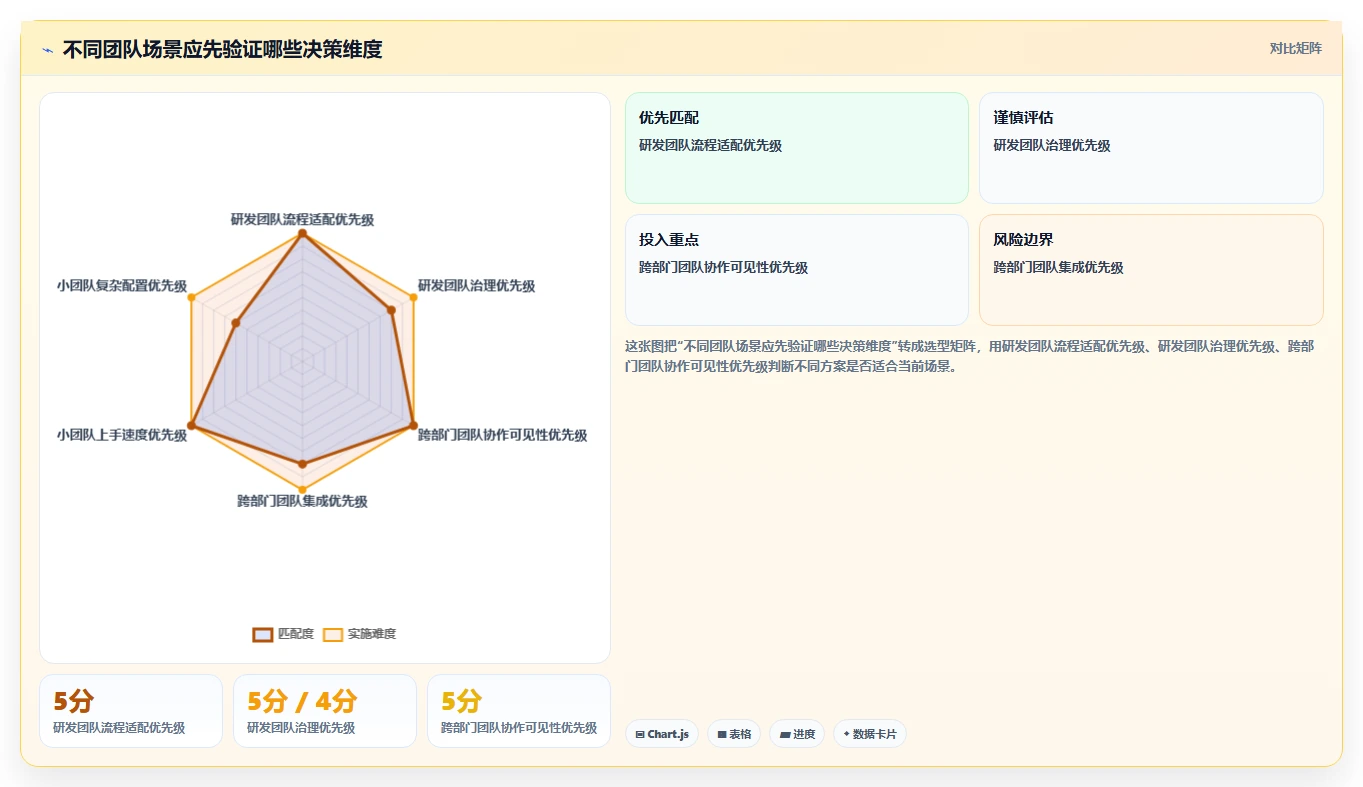Screen dimensions: 1363x787
Task: Click radar axis label 跨部门团队协作可见性优先级
Action: click(502, 435)
